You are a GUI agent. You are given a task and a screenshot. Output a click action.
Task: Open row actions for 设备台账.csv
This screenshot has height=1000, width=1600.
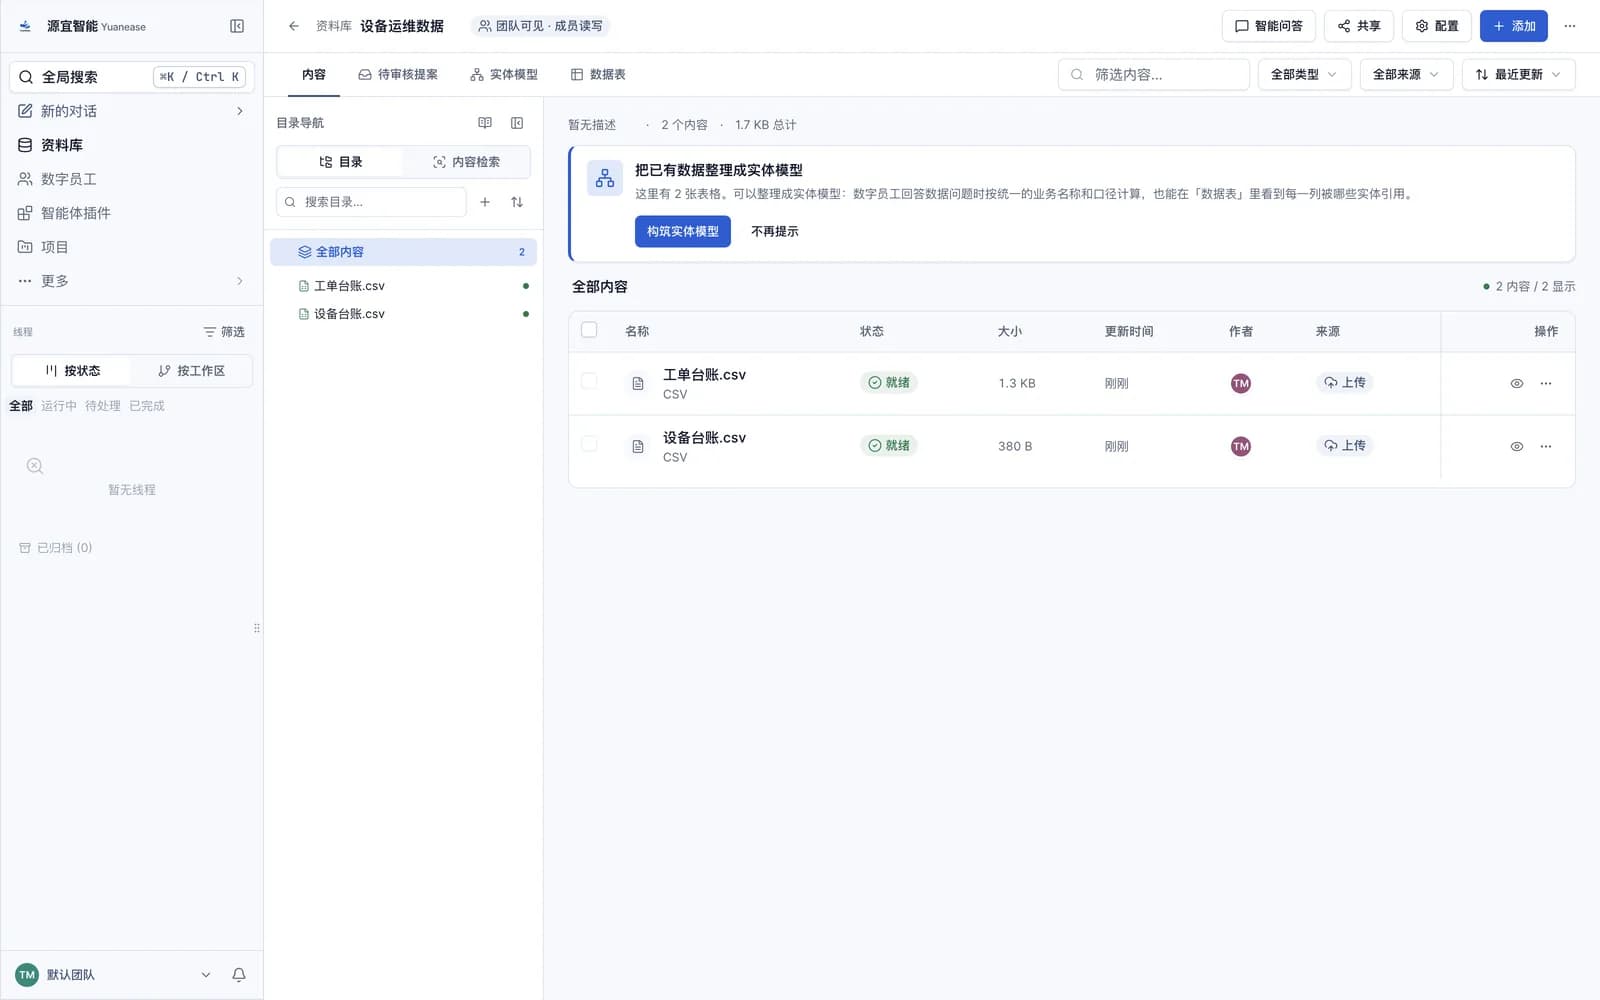[x=1546, y=446]
